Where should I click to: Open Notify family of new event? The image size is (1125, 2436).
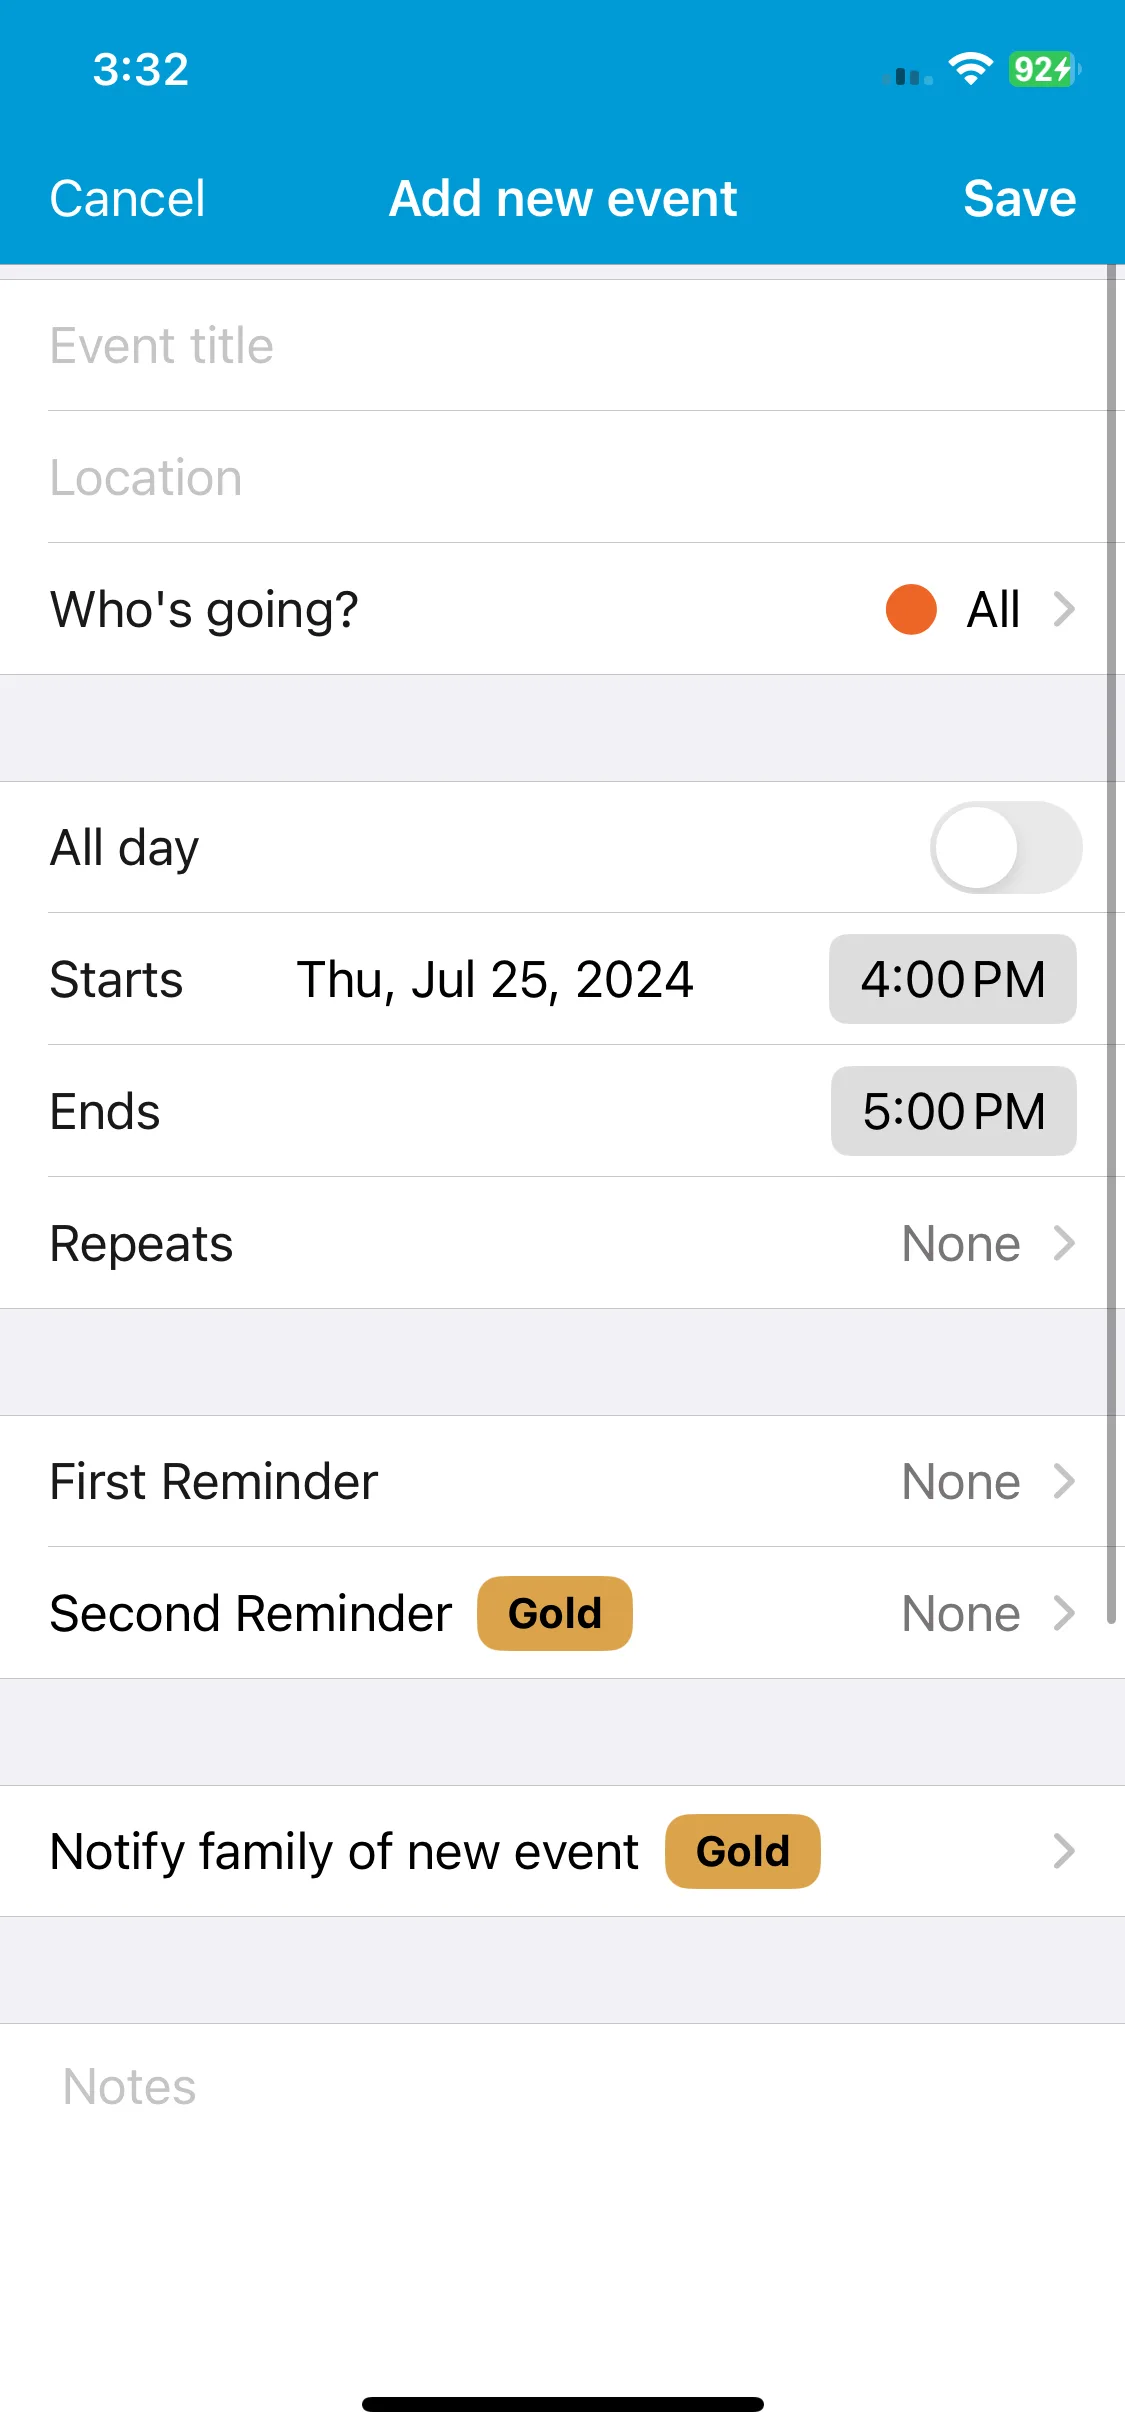[x=562, y=1851]
